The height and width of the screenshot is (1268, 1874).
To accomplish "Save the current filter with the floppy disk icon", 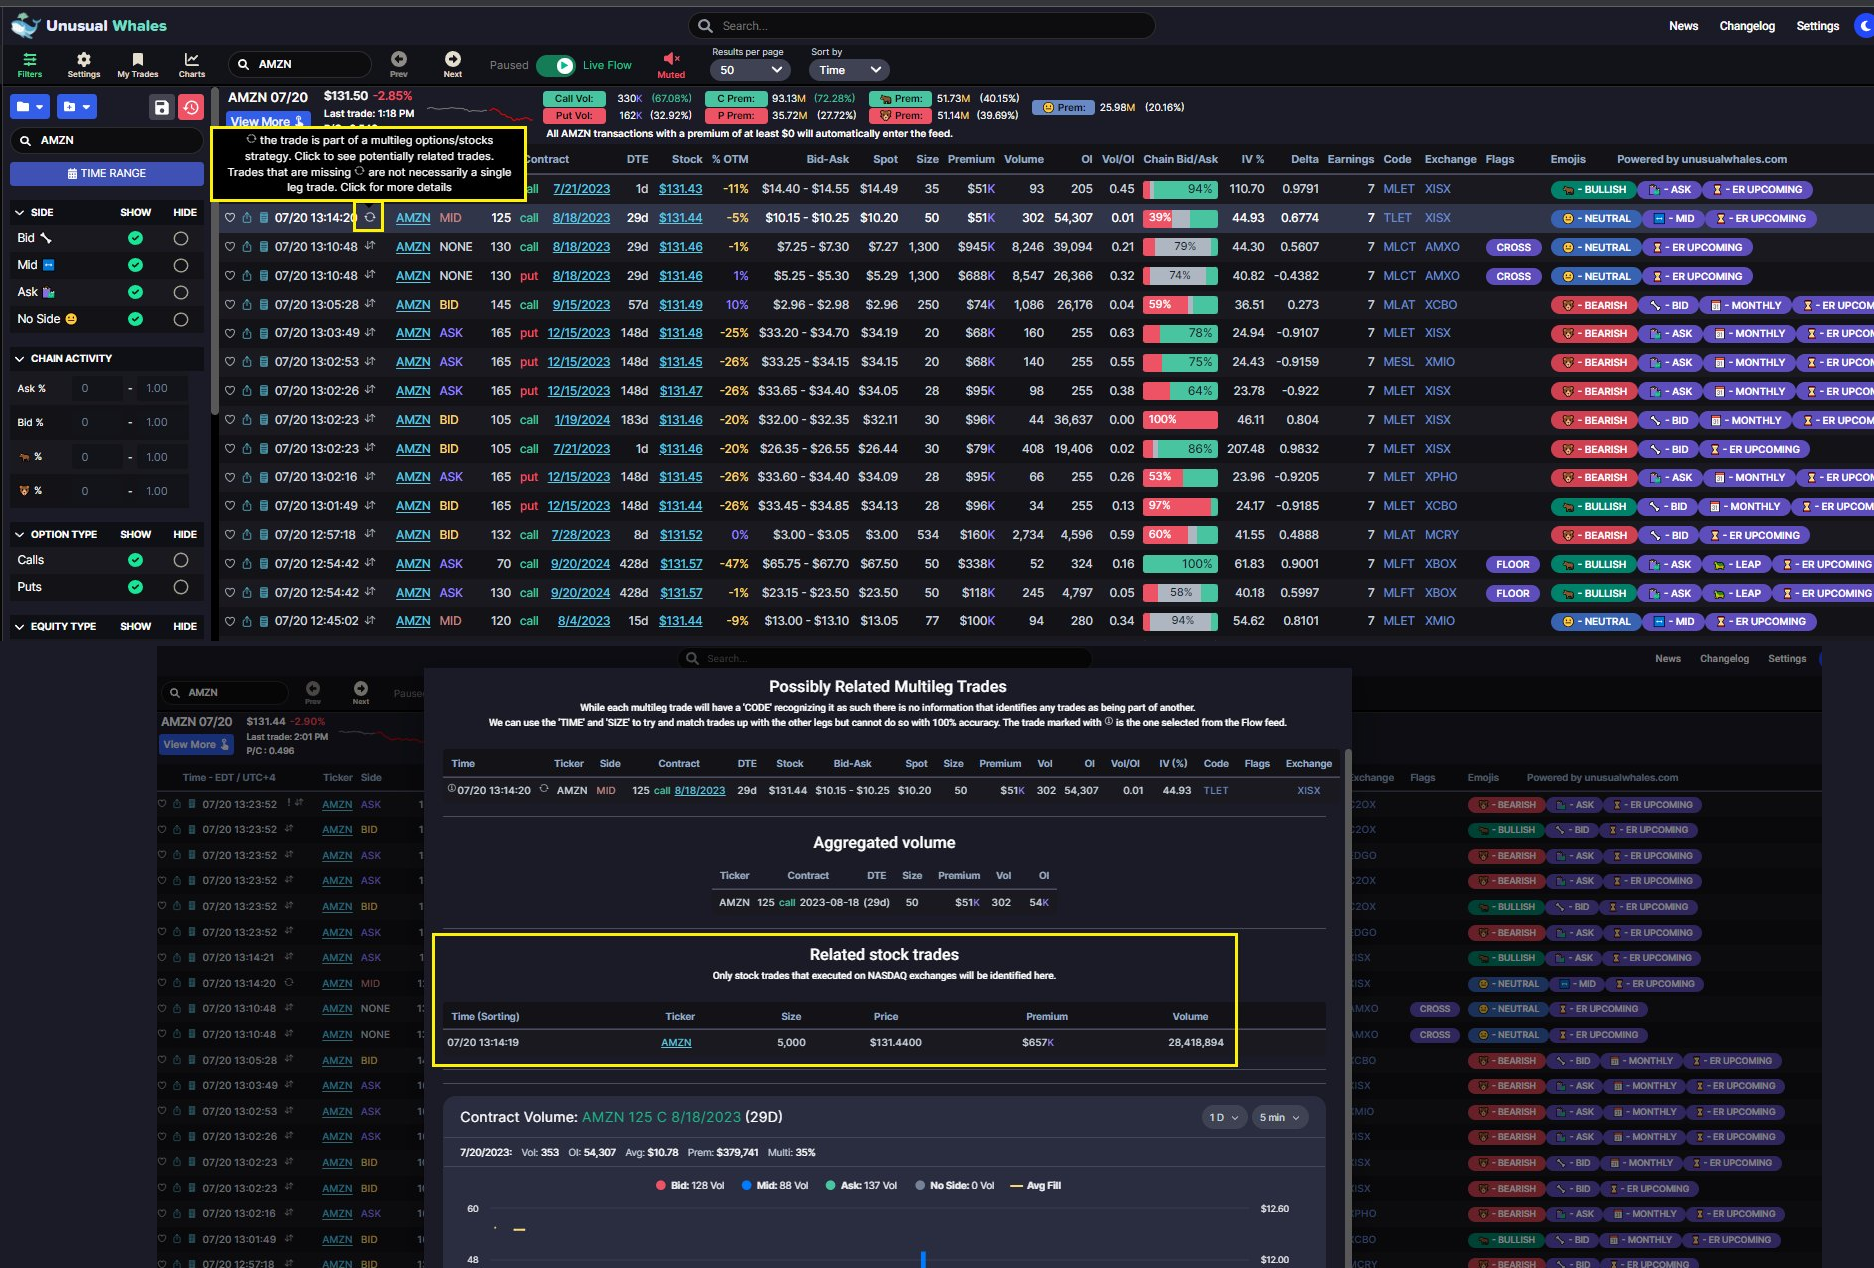I will 161,107.
